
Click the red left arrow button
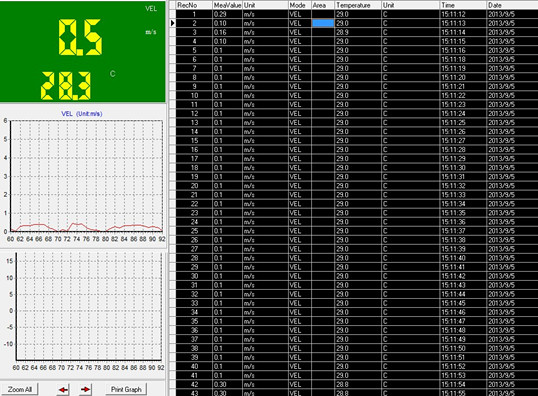pos(63,389)
